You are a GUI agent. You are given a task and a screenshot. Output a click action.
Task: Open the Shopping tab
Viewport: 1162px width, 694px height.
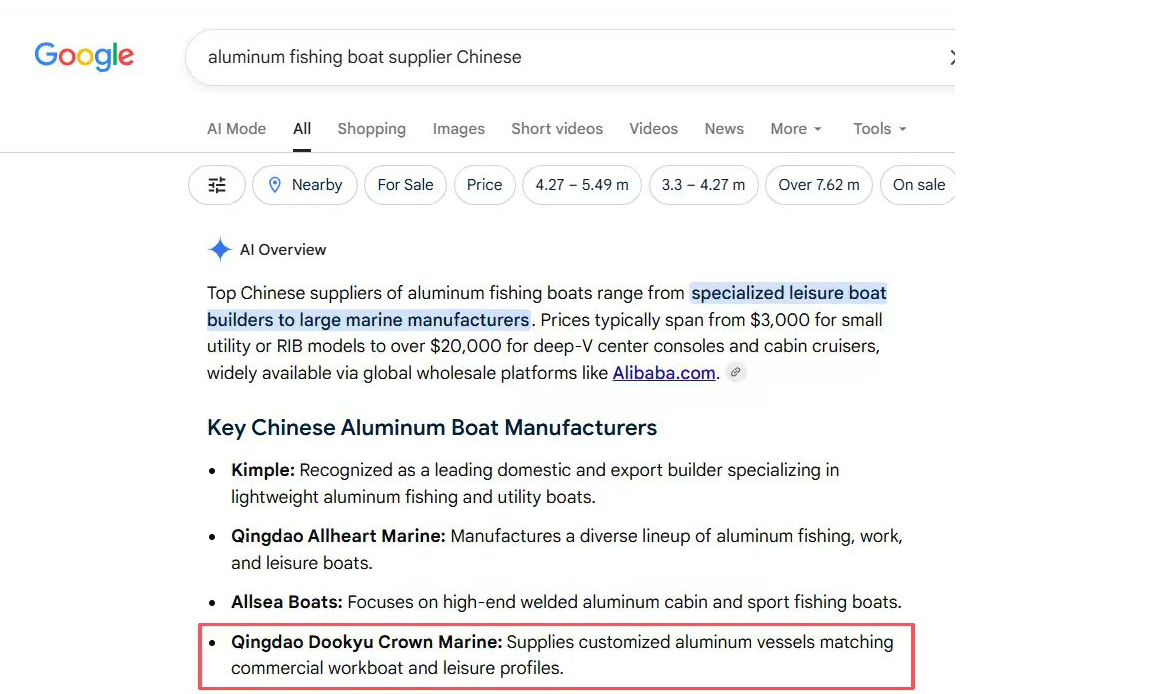point(371,128)
